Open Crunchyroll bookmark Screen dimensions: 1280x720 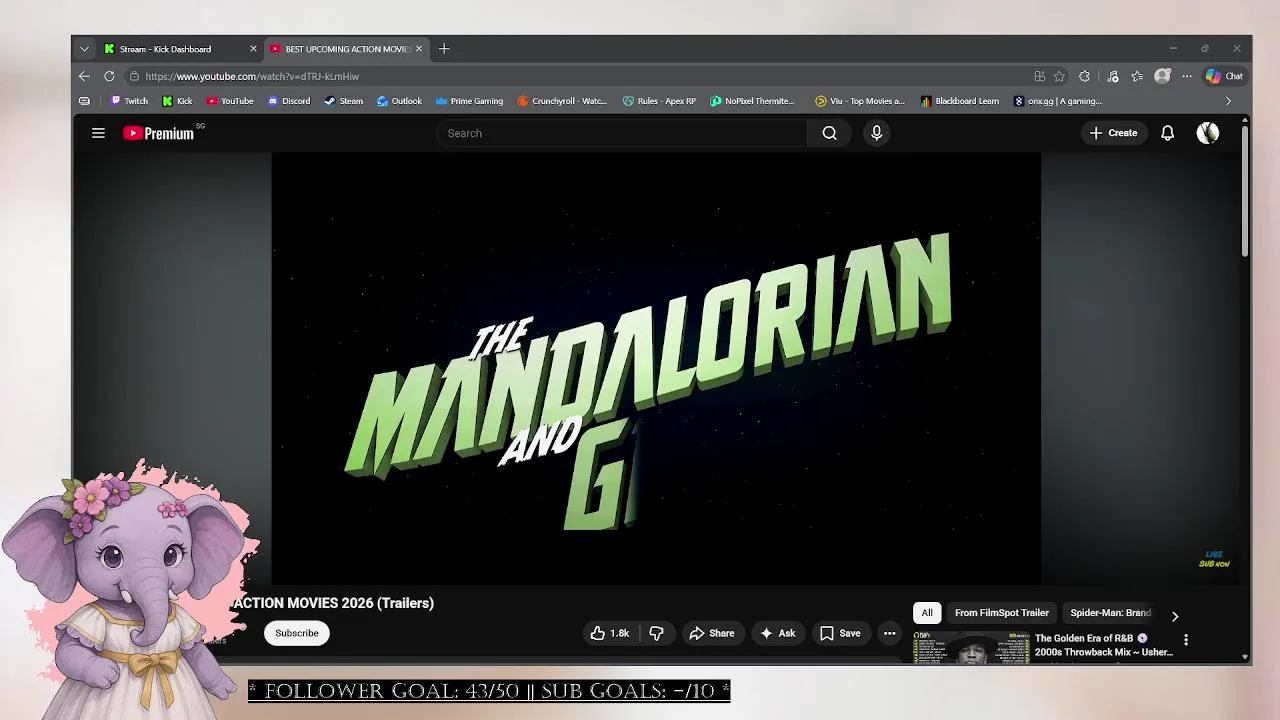tap(562, 101)
